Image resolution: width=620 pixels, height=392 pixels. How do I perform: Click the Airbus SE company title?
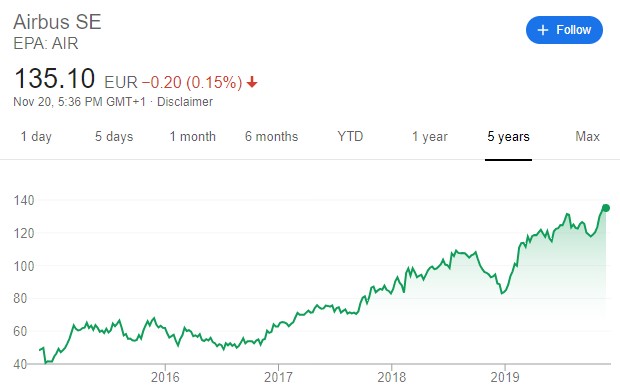(57, 22)
